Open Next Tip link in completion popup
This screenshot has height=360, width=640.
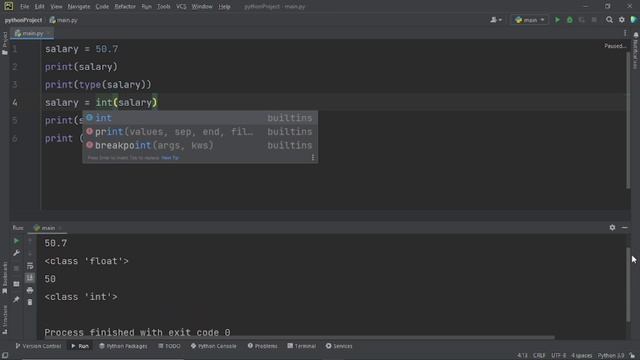click(170, 158)
